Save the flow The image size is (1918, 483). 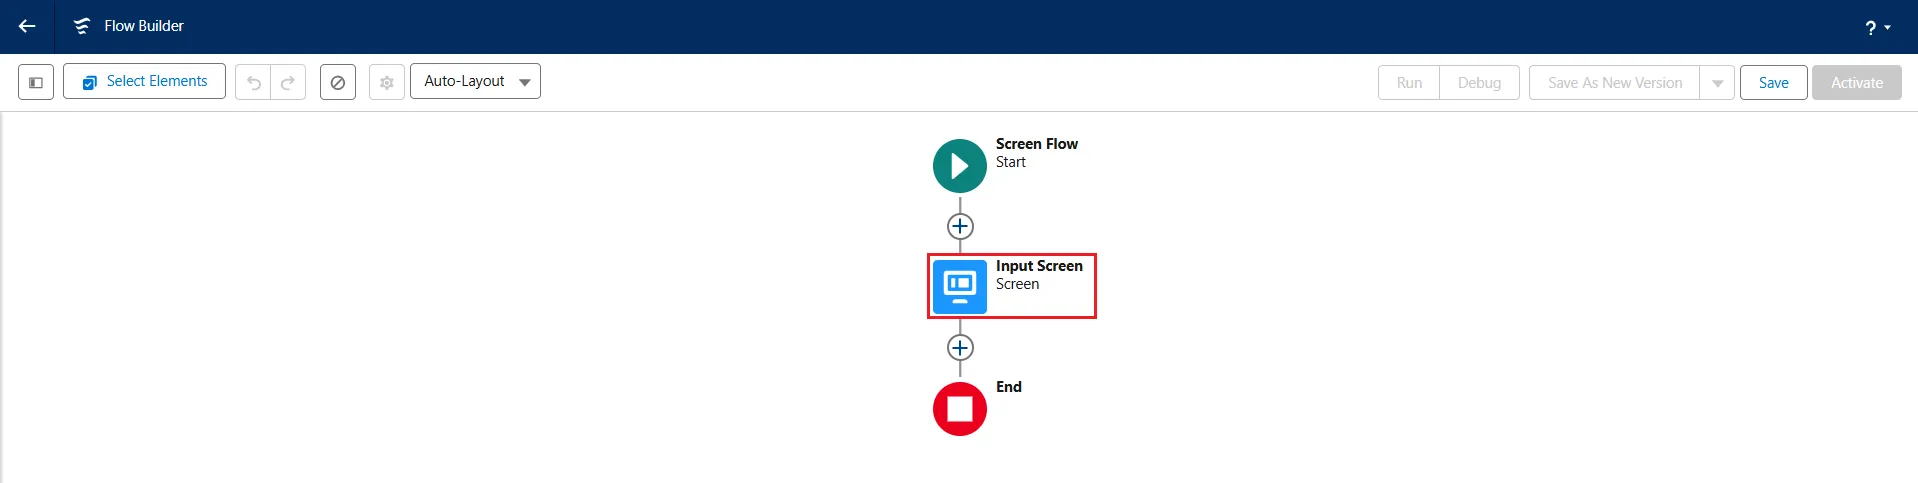pyautogui.click(x=1773, y=83)
